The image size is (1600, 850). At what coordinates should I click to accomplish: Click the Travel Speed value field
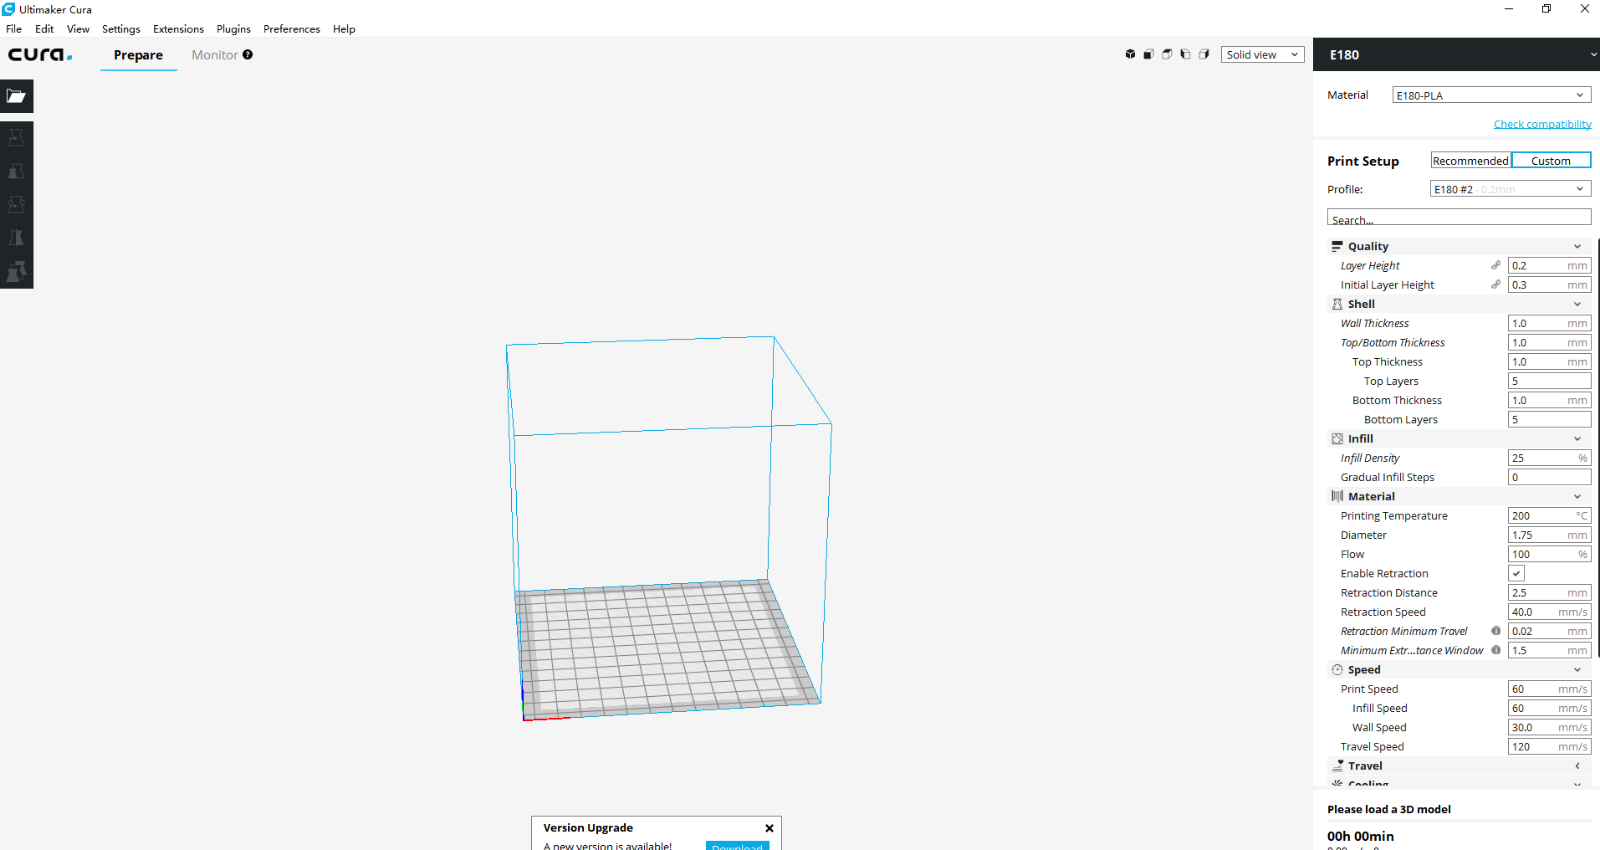pos(1549,746)
